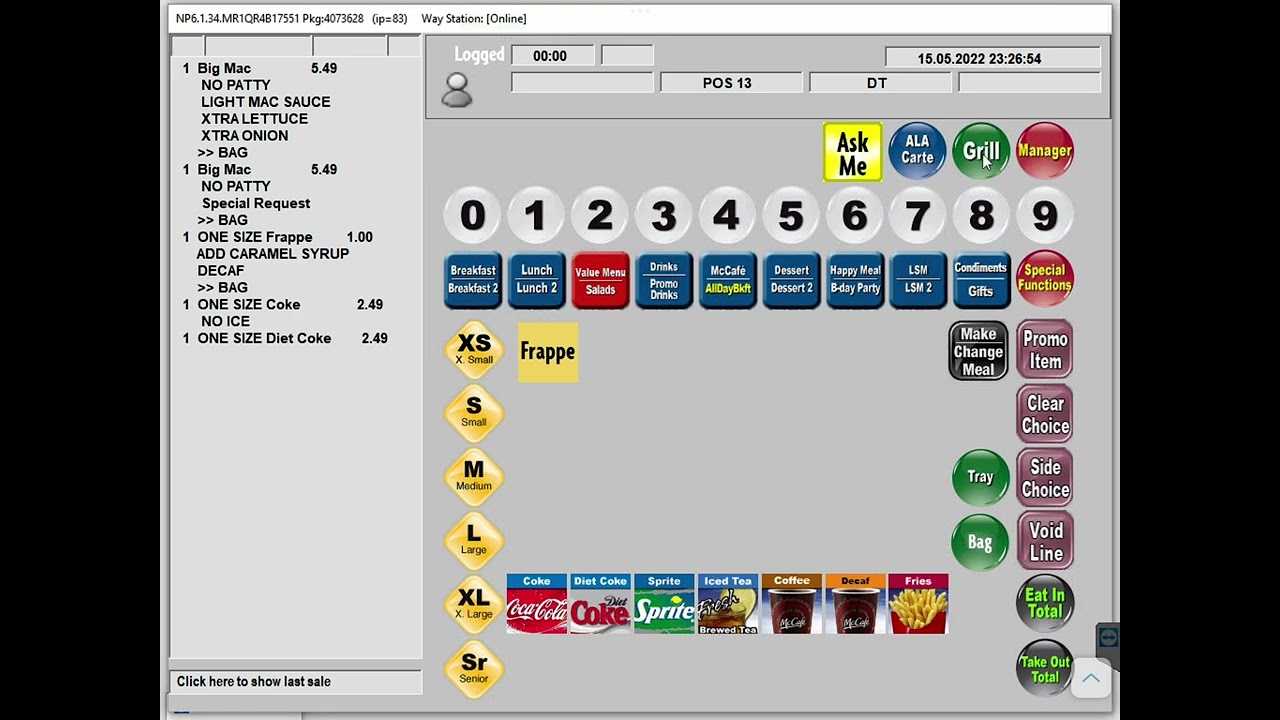Select quantity 9 on number row

(x=1045, y=215)
